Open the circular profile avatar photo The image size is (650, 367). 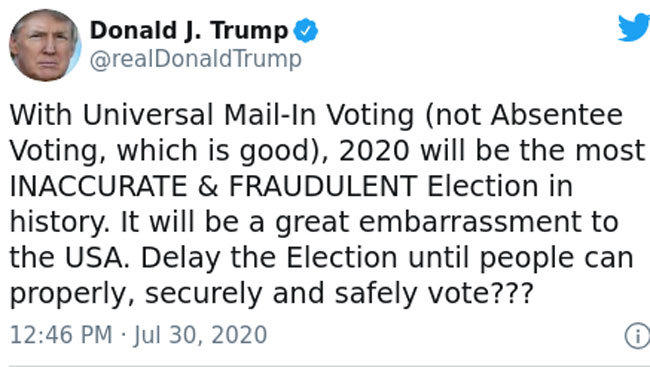click(x=45, y=45)
